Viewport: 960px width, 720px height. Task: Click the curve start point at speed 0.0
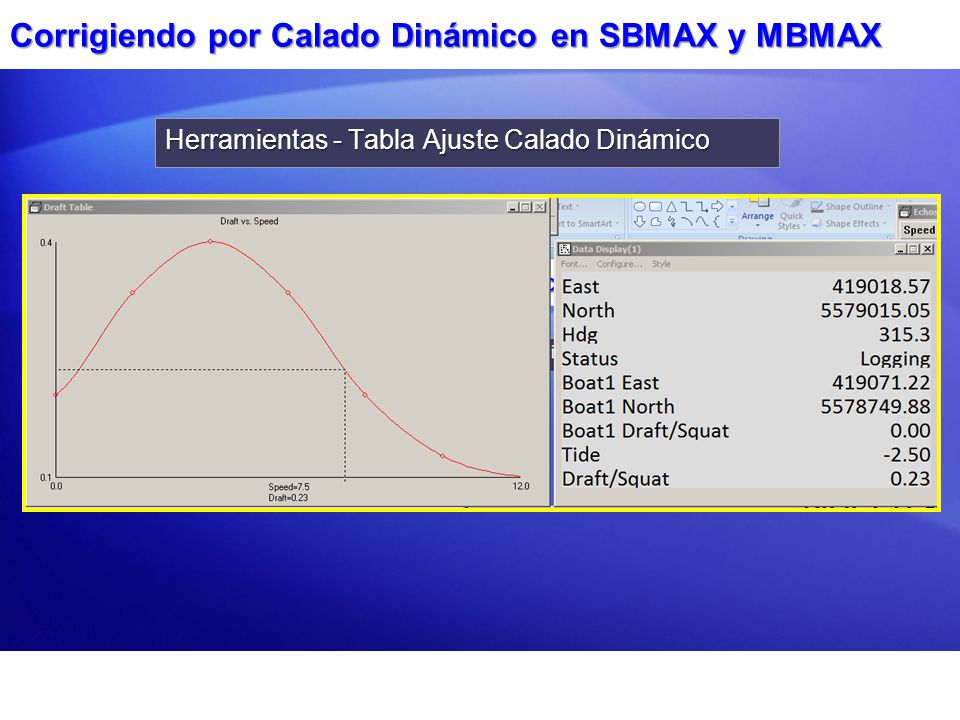(56, 395)
